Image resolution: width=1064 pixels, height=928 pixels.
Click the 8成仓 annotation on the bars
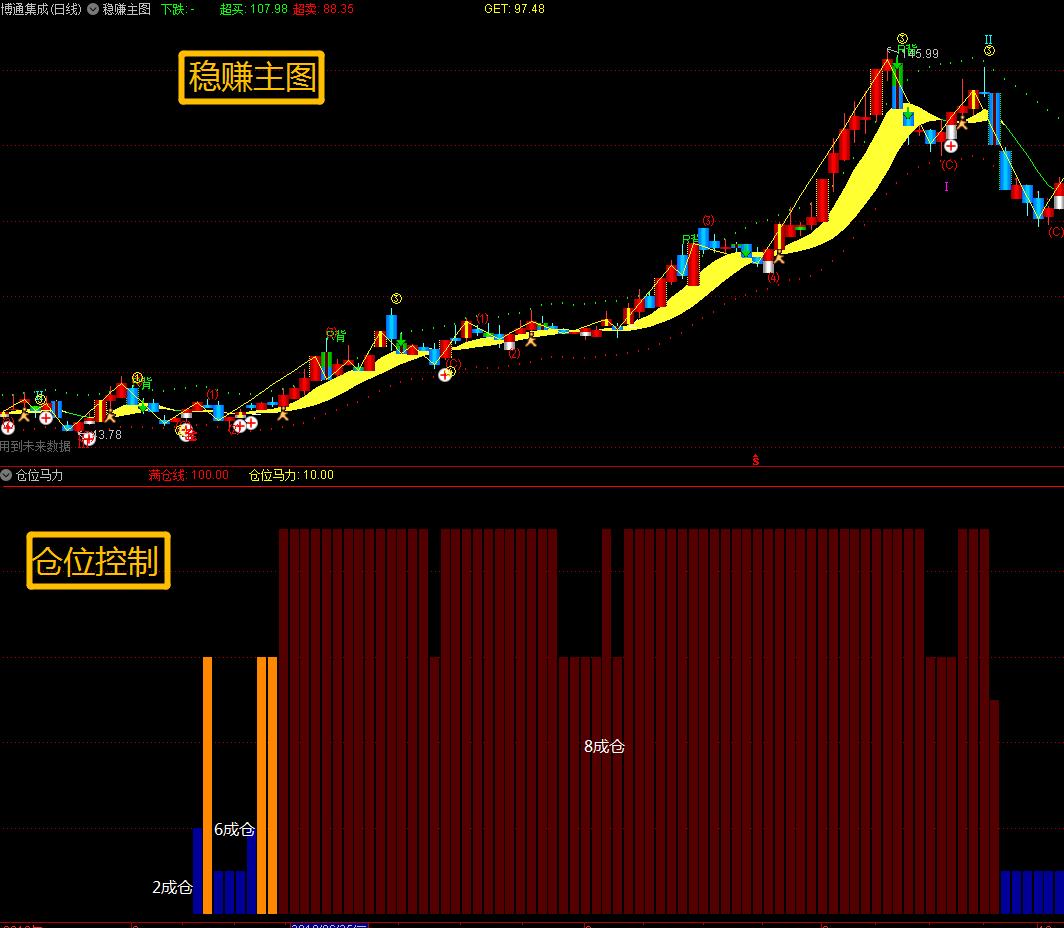[604, 746]
